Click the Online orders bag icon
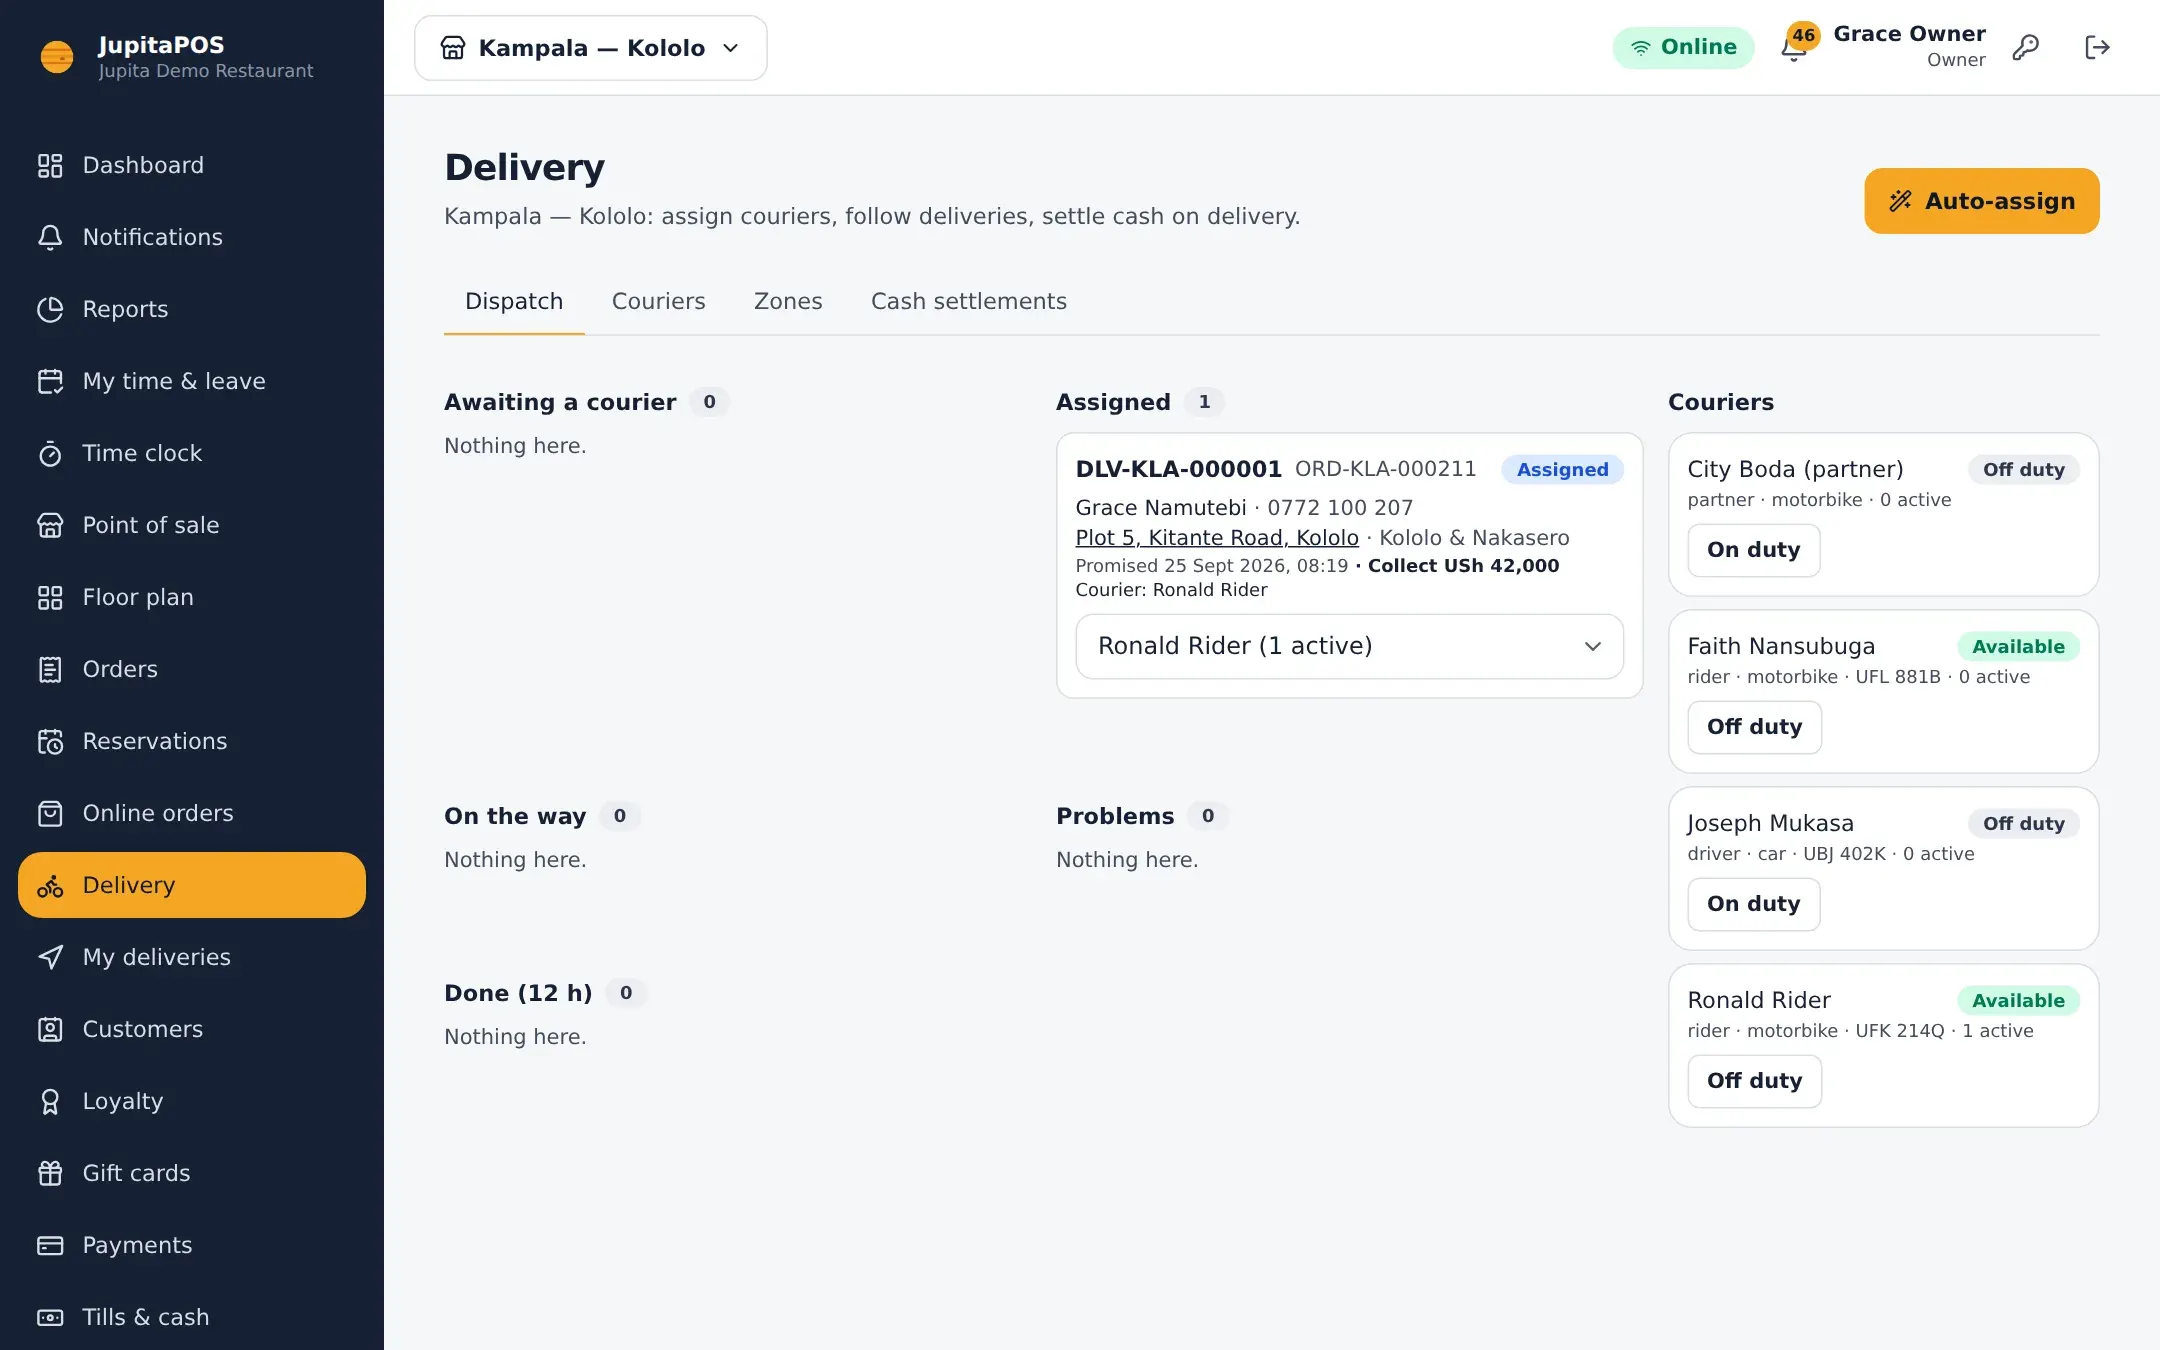Viewport: 2160px width, 1350px height. (x=50, y=813)
